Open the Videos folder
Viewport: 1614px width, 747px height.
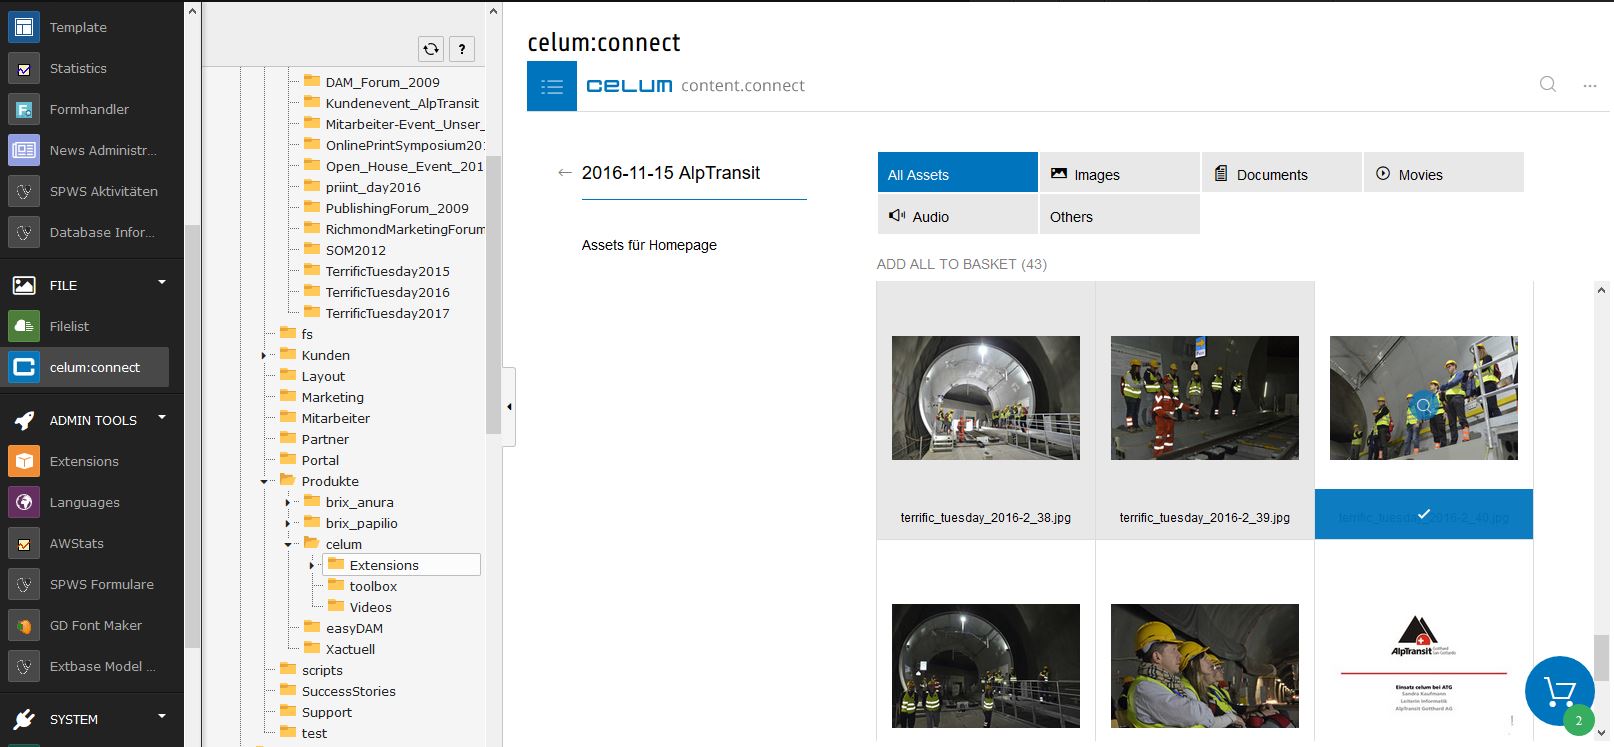370,607
